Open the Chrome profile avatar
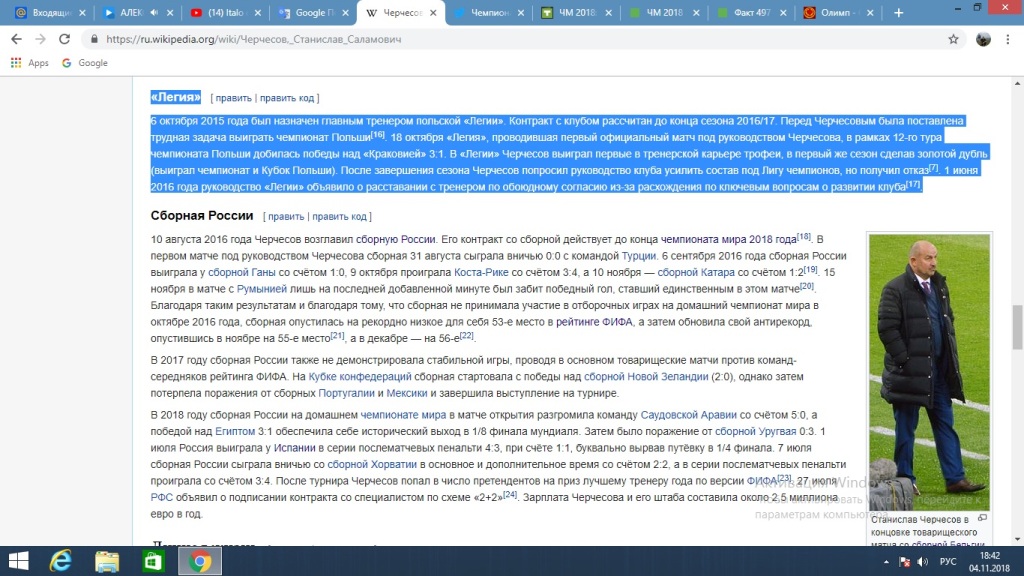Screen dimensions: 1024x576 click(983, 39)
